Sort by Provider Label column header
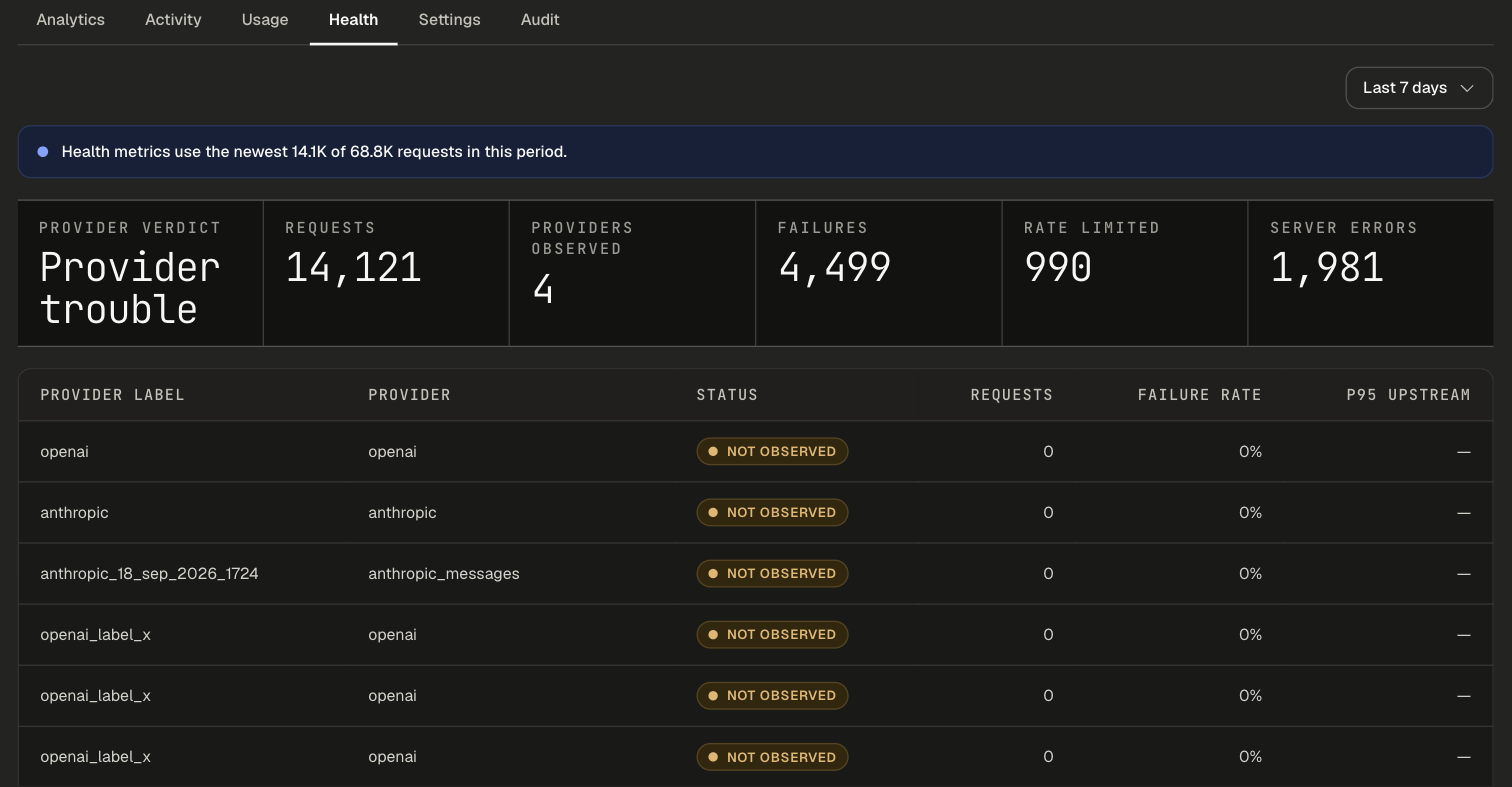Viewport: 1512px width, 787px height. point(112,395)
